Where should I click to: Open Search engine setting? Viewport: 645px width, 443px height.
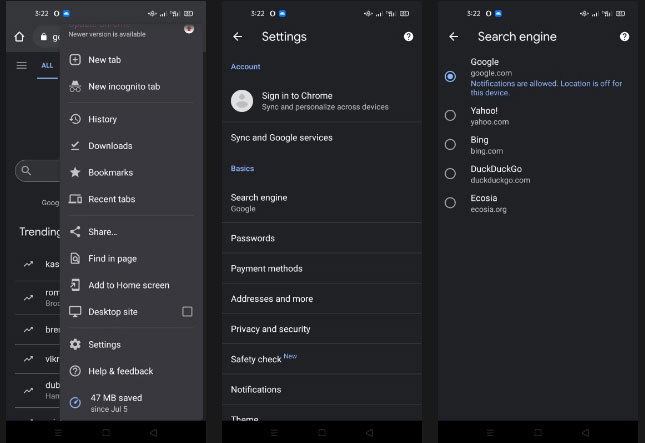coord(322,202)
